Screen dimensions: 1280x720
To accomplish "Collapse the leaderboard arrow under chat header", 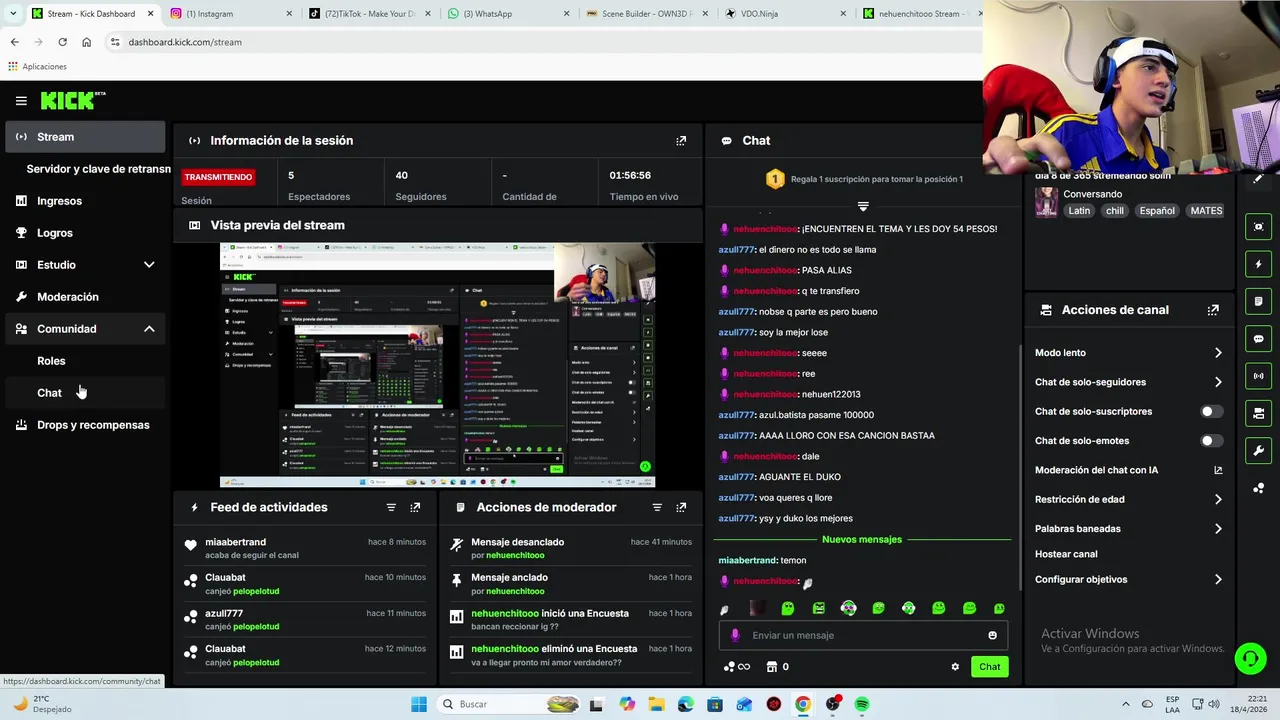I will pyautogui.click(x=863, y=206).
